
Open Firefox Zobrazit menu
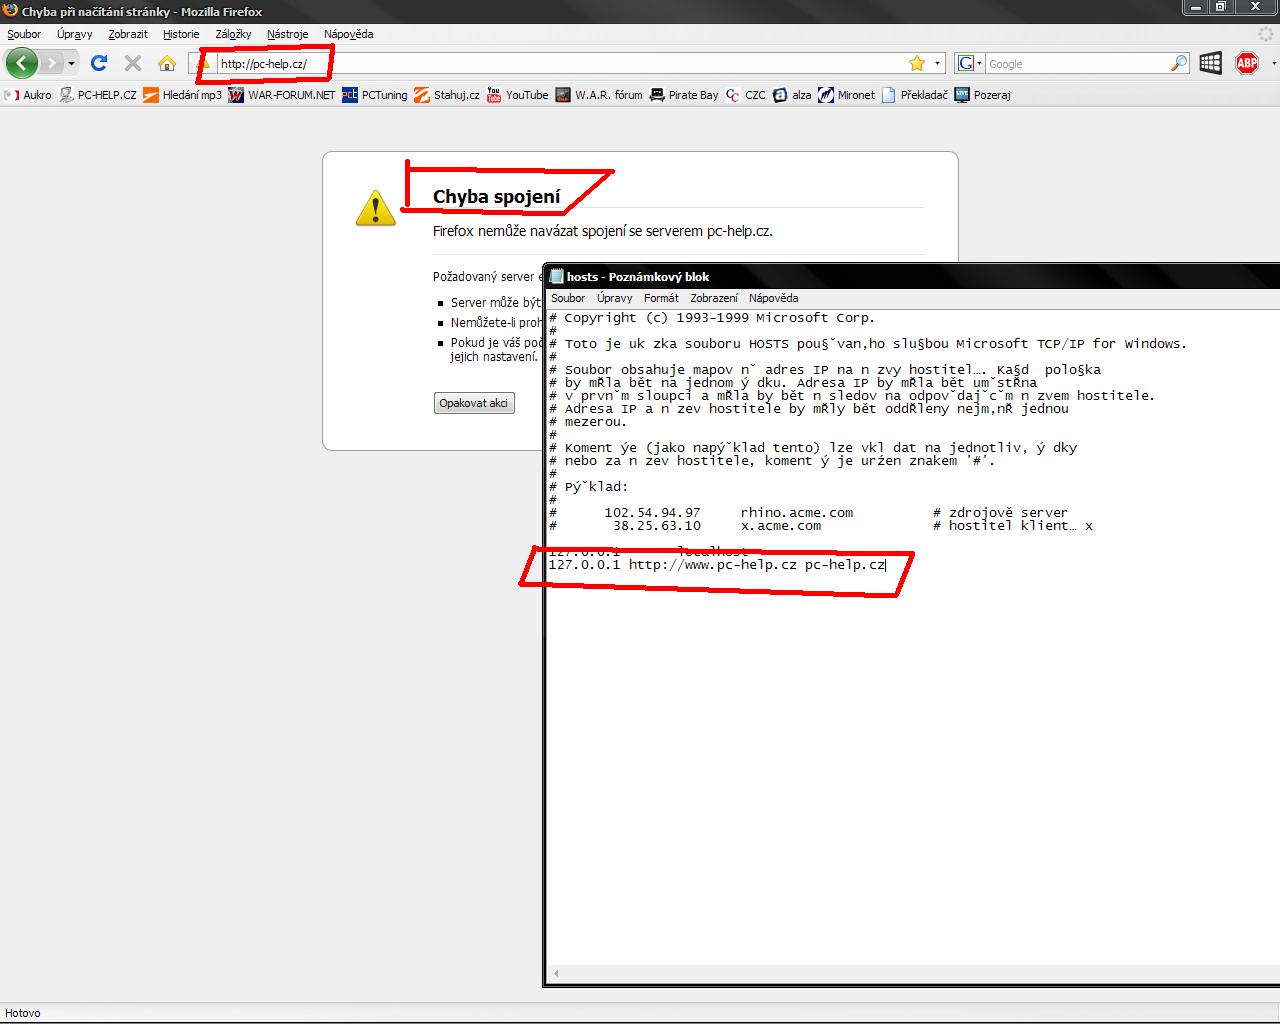point(128,34)
